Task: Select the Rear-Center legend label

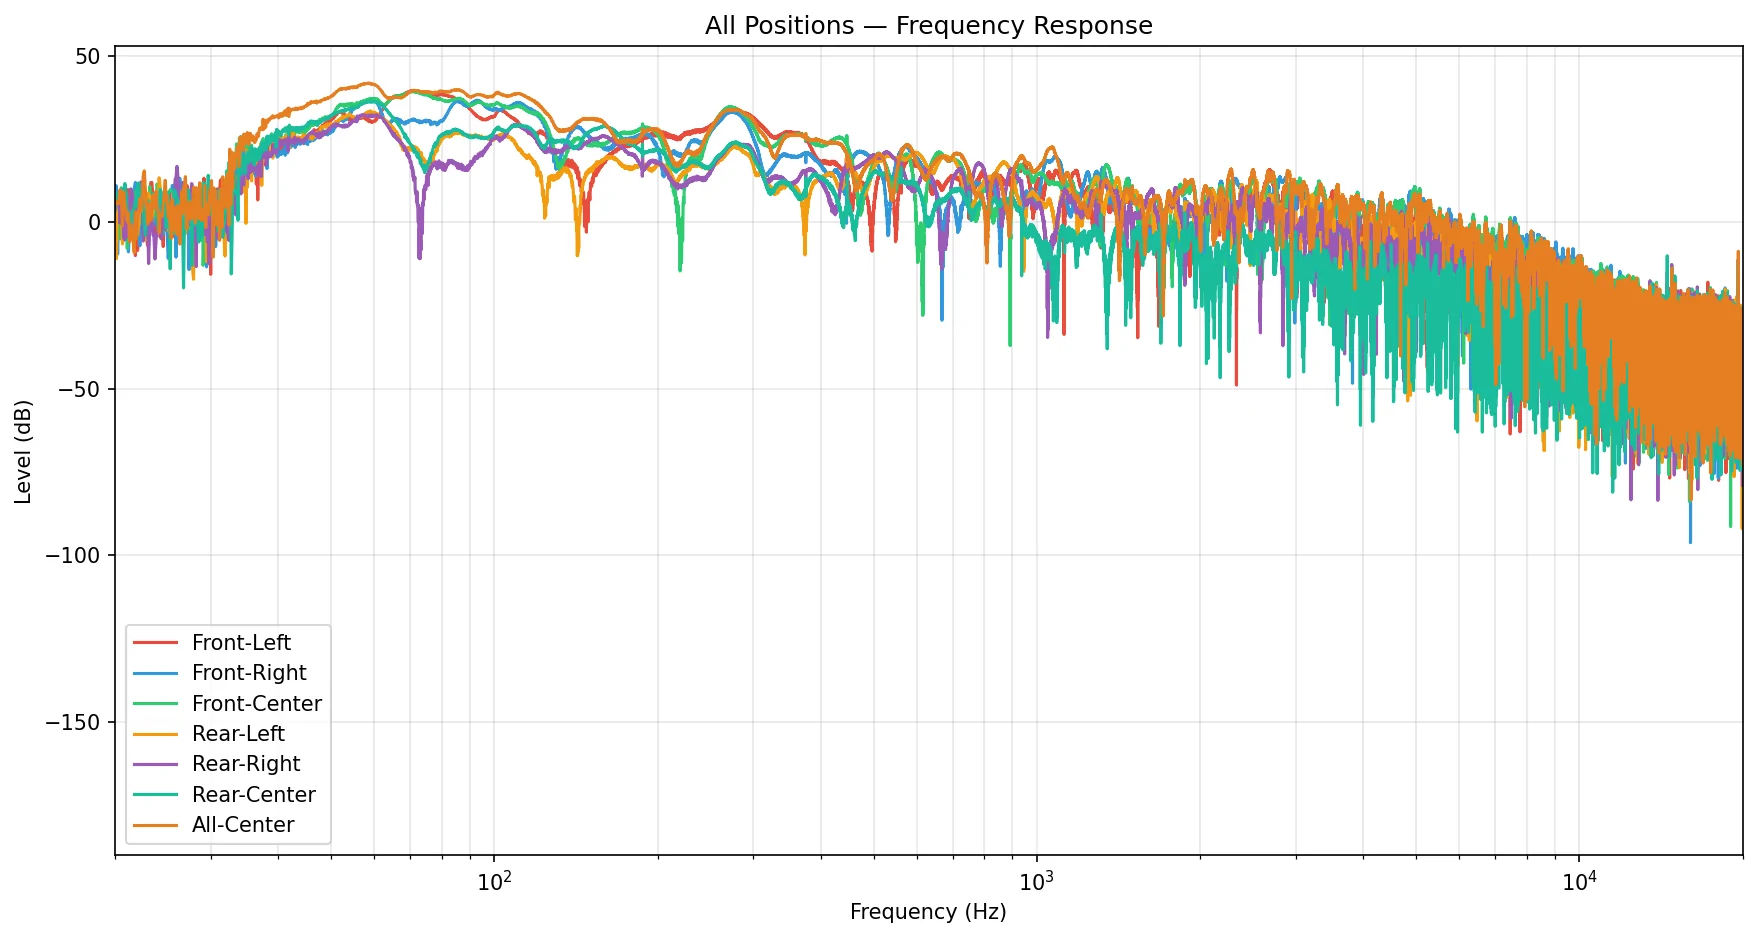Action: tap(254, 795)
